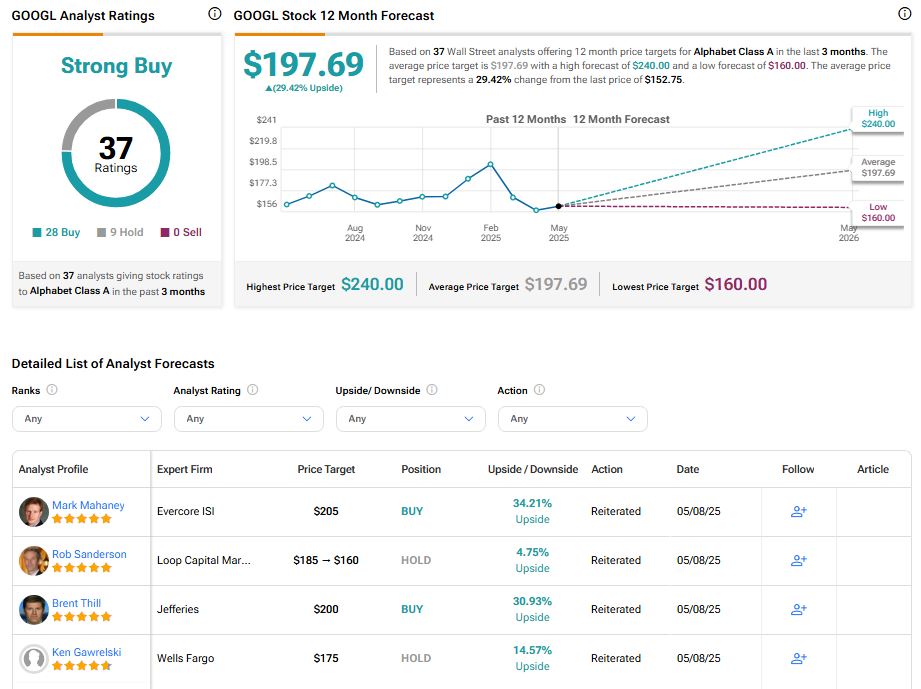Click Loop Capital Mar... firm cell
Viewport: 921px width, 689px height.
[x=204, y=560]
